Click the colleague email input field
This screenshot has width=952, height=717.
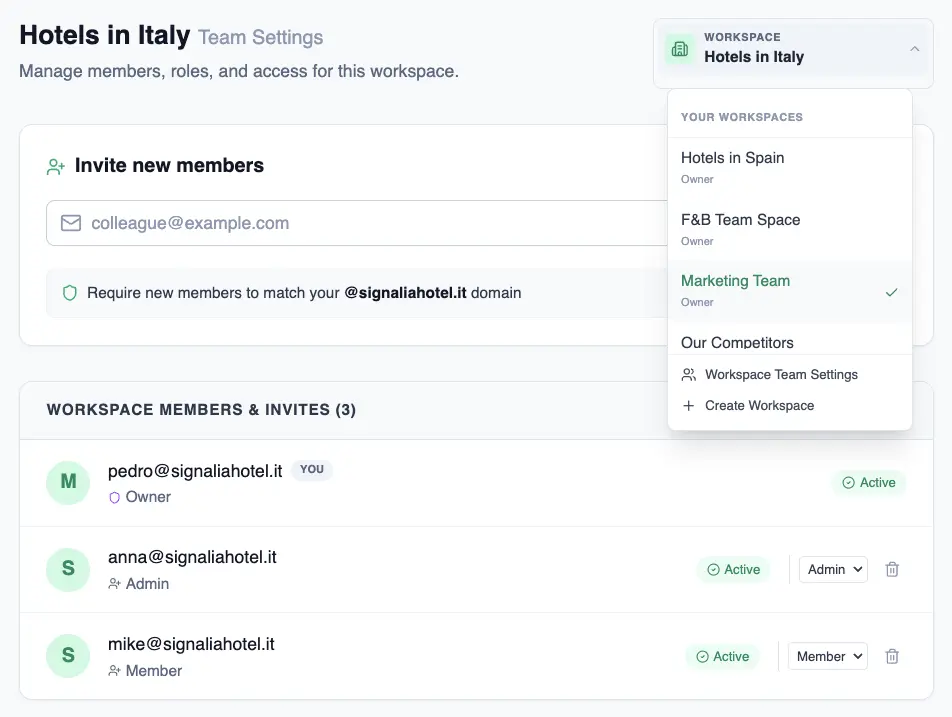point(357,223)
